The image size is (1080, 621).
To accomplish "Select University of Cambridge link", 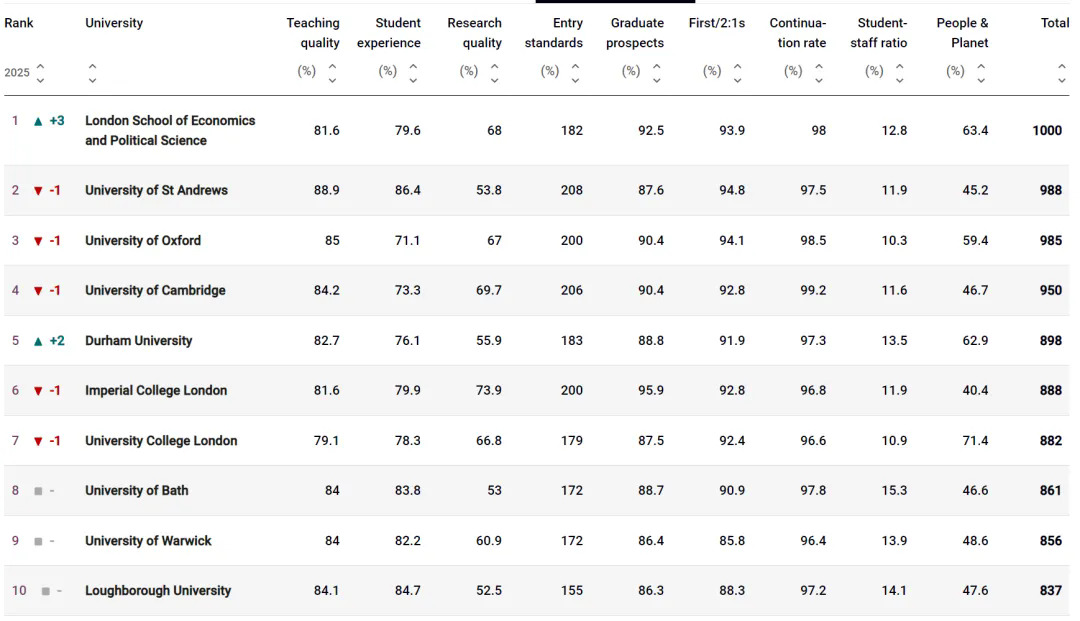I will tap(155, 290).
